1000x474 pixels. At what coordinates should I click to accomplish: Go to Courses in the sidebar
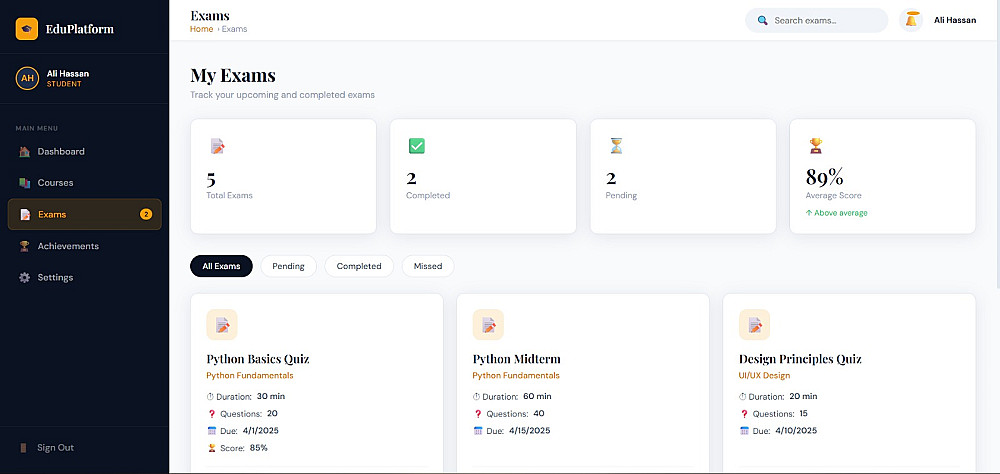click(55, 183)
